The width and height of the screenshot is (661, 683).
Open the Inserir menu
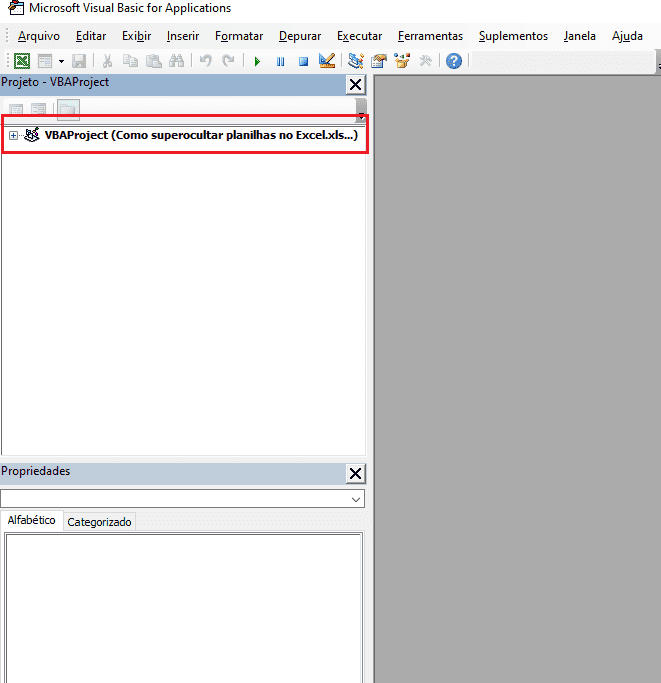[x=183, y=36]
